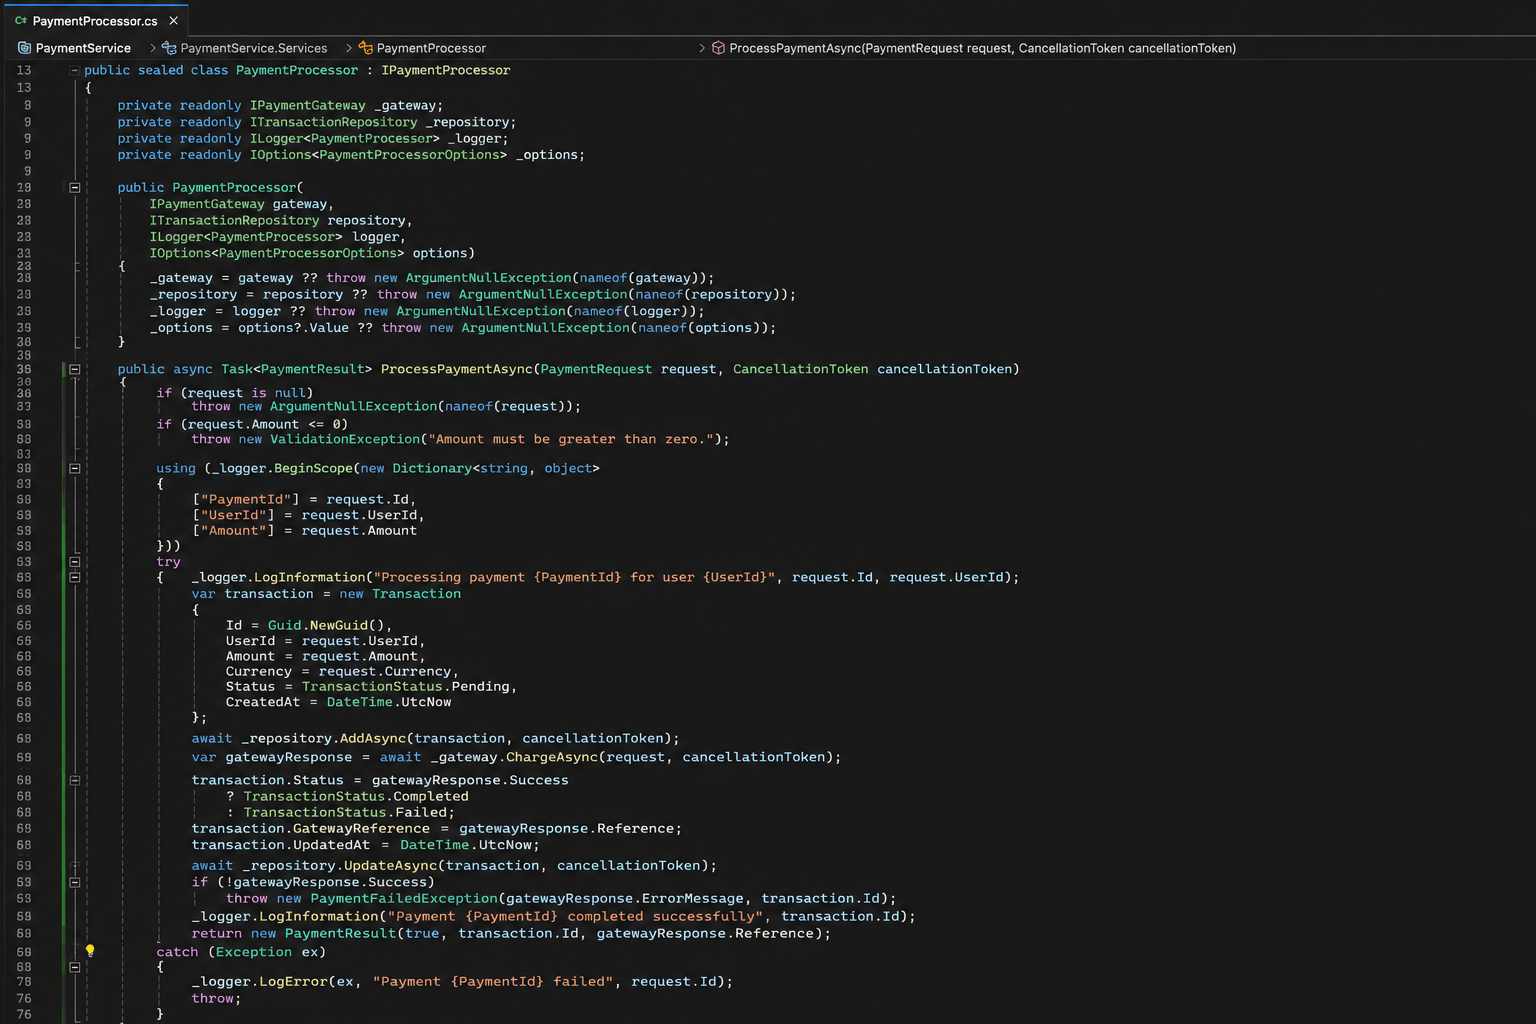Collapse the PaymentProcessor constructor block
The width and height of the screenshot is (1536, 1024).
pyautogui.click(x=75, y=187)
